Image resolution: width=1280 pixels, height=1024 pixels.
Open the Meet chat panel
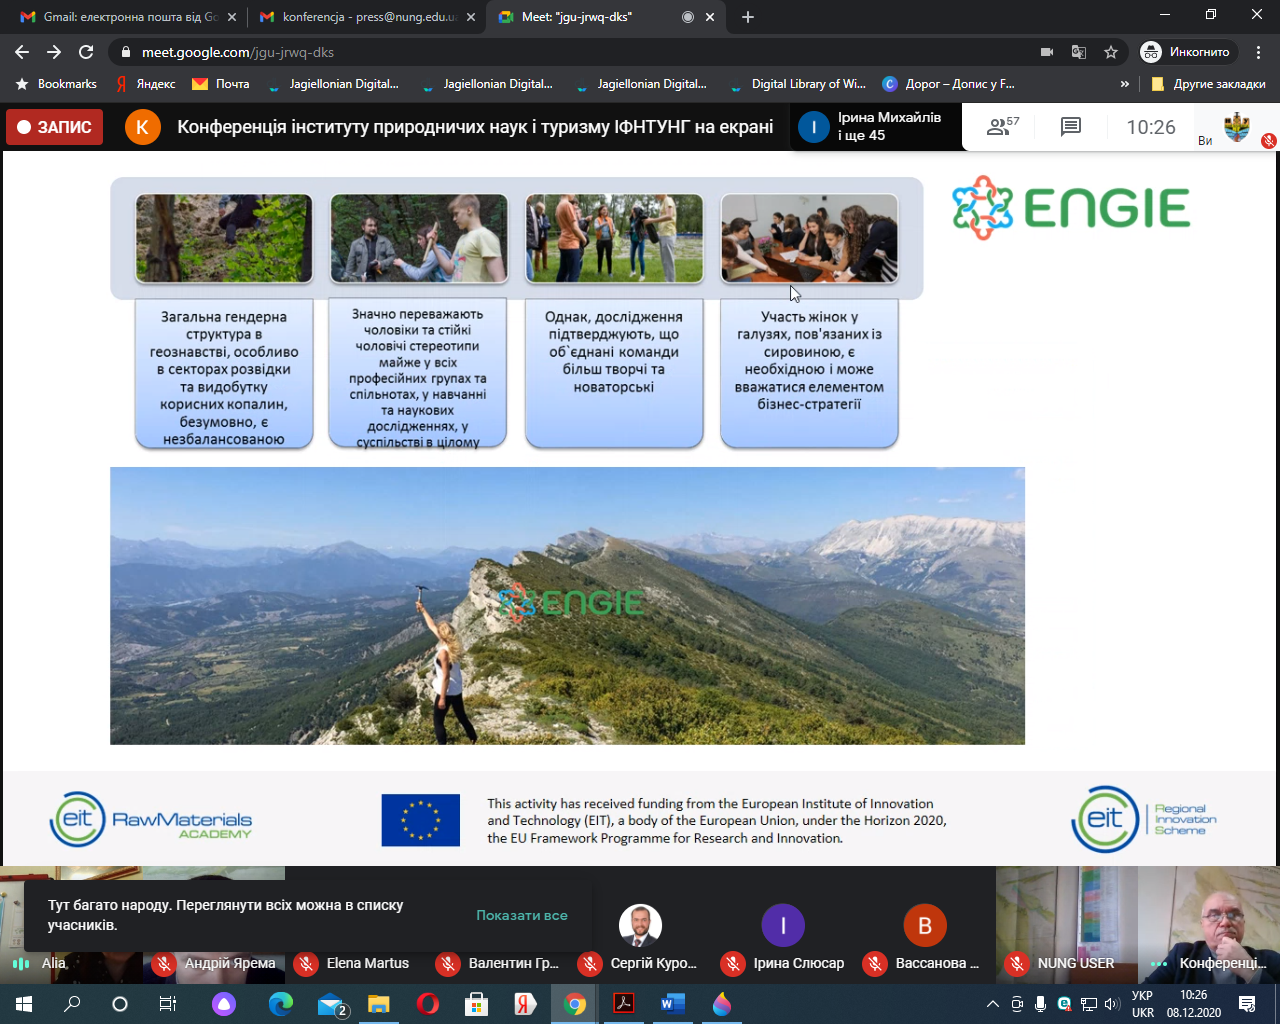(1071, 127)
